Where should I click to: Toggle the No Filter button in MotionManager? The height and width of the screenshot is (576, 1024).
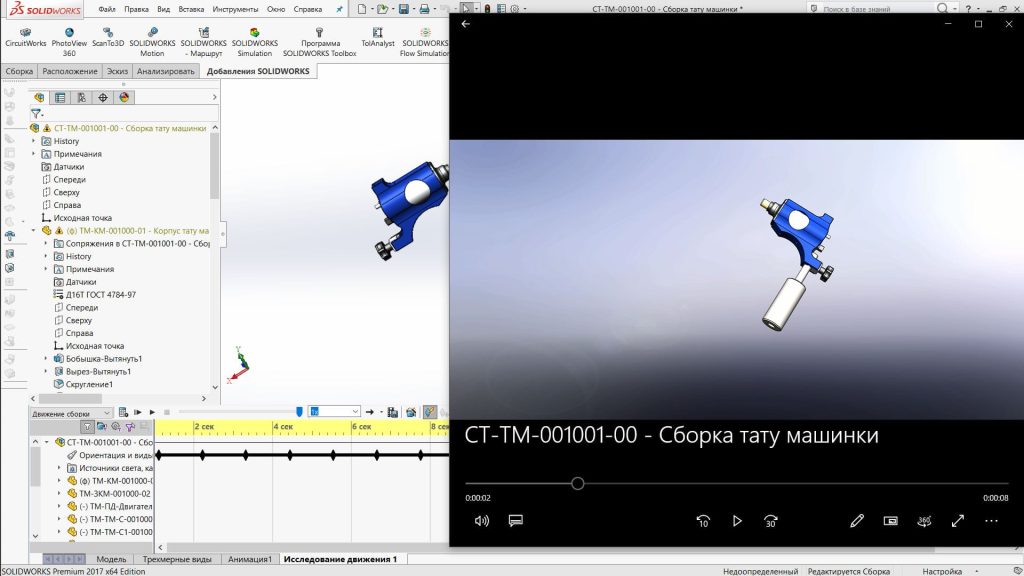tap(87, 426)
